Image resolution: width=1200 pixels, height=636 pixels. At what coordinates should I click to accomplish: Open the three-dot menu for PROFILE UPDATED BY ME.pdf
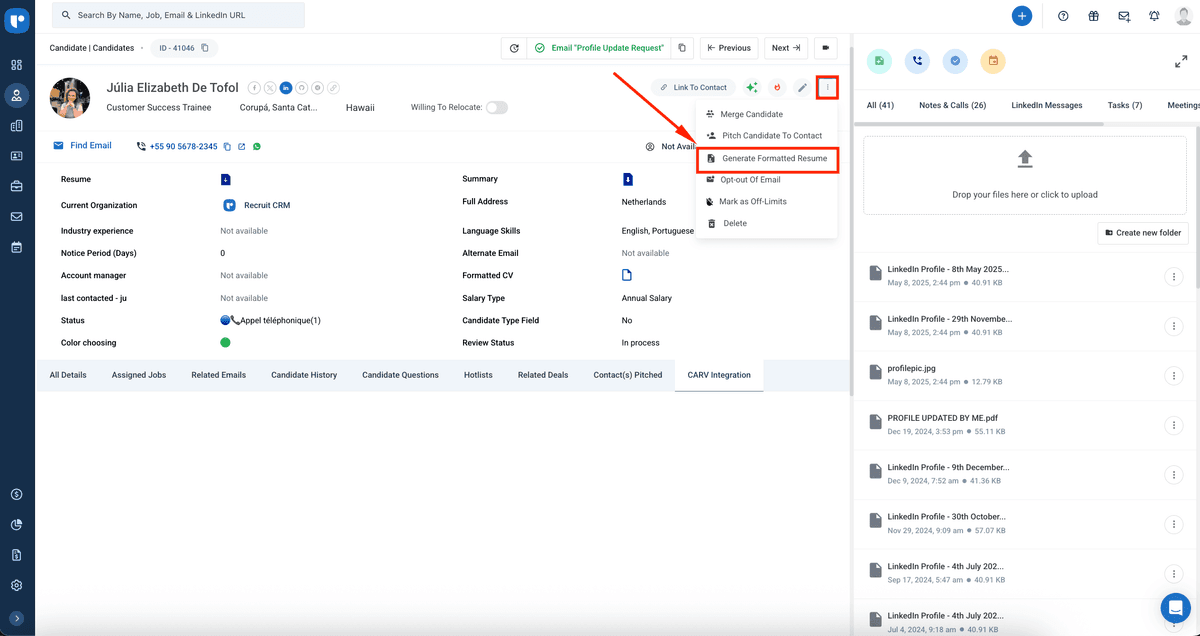1174,425
